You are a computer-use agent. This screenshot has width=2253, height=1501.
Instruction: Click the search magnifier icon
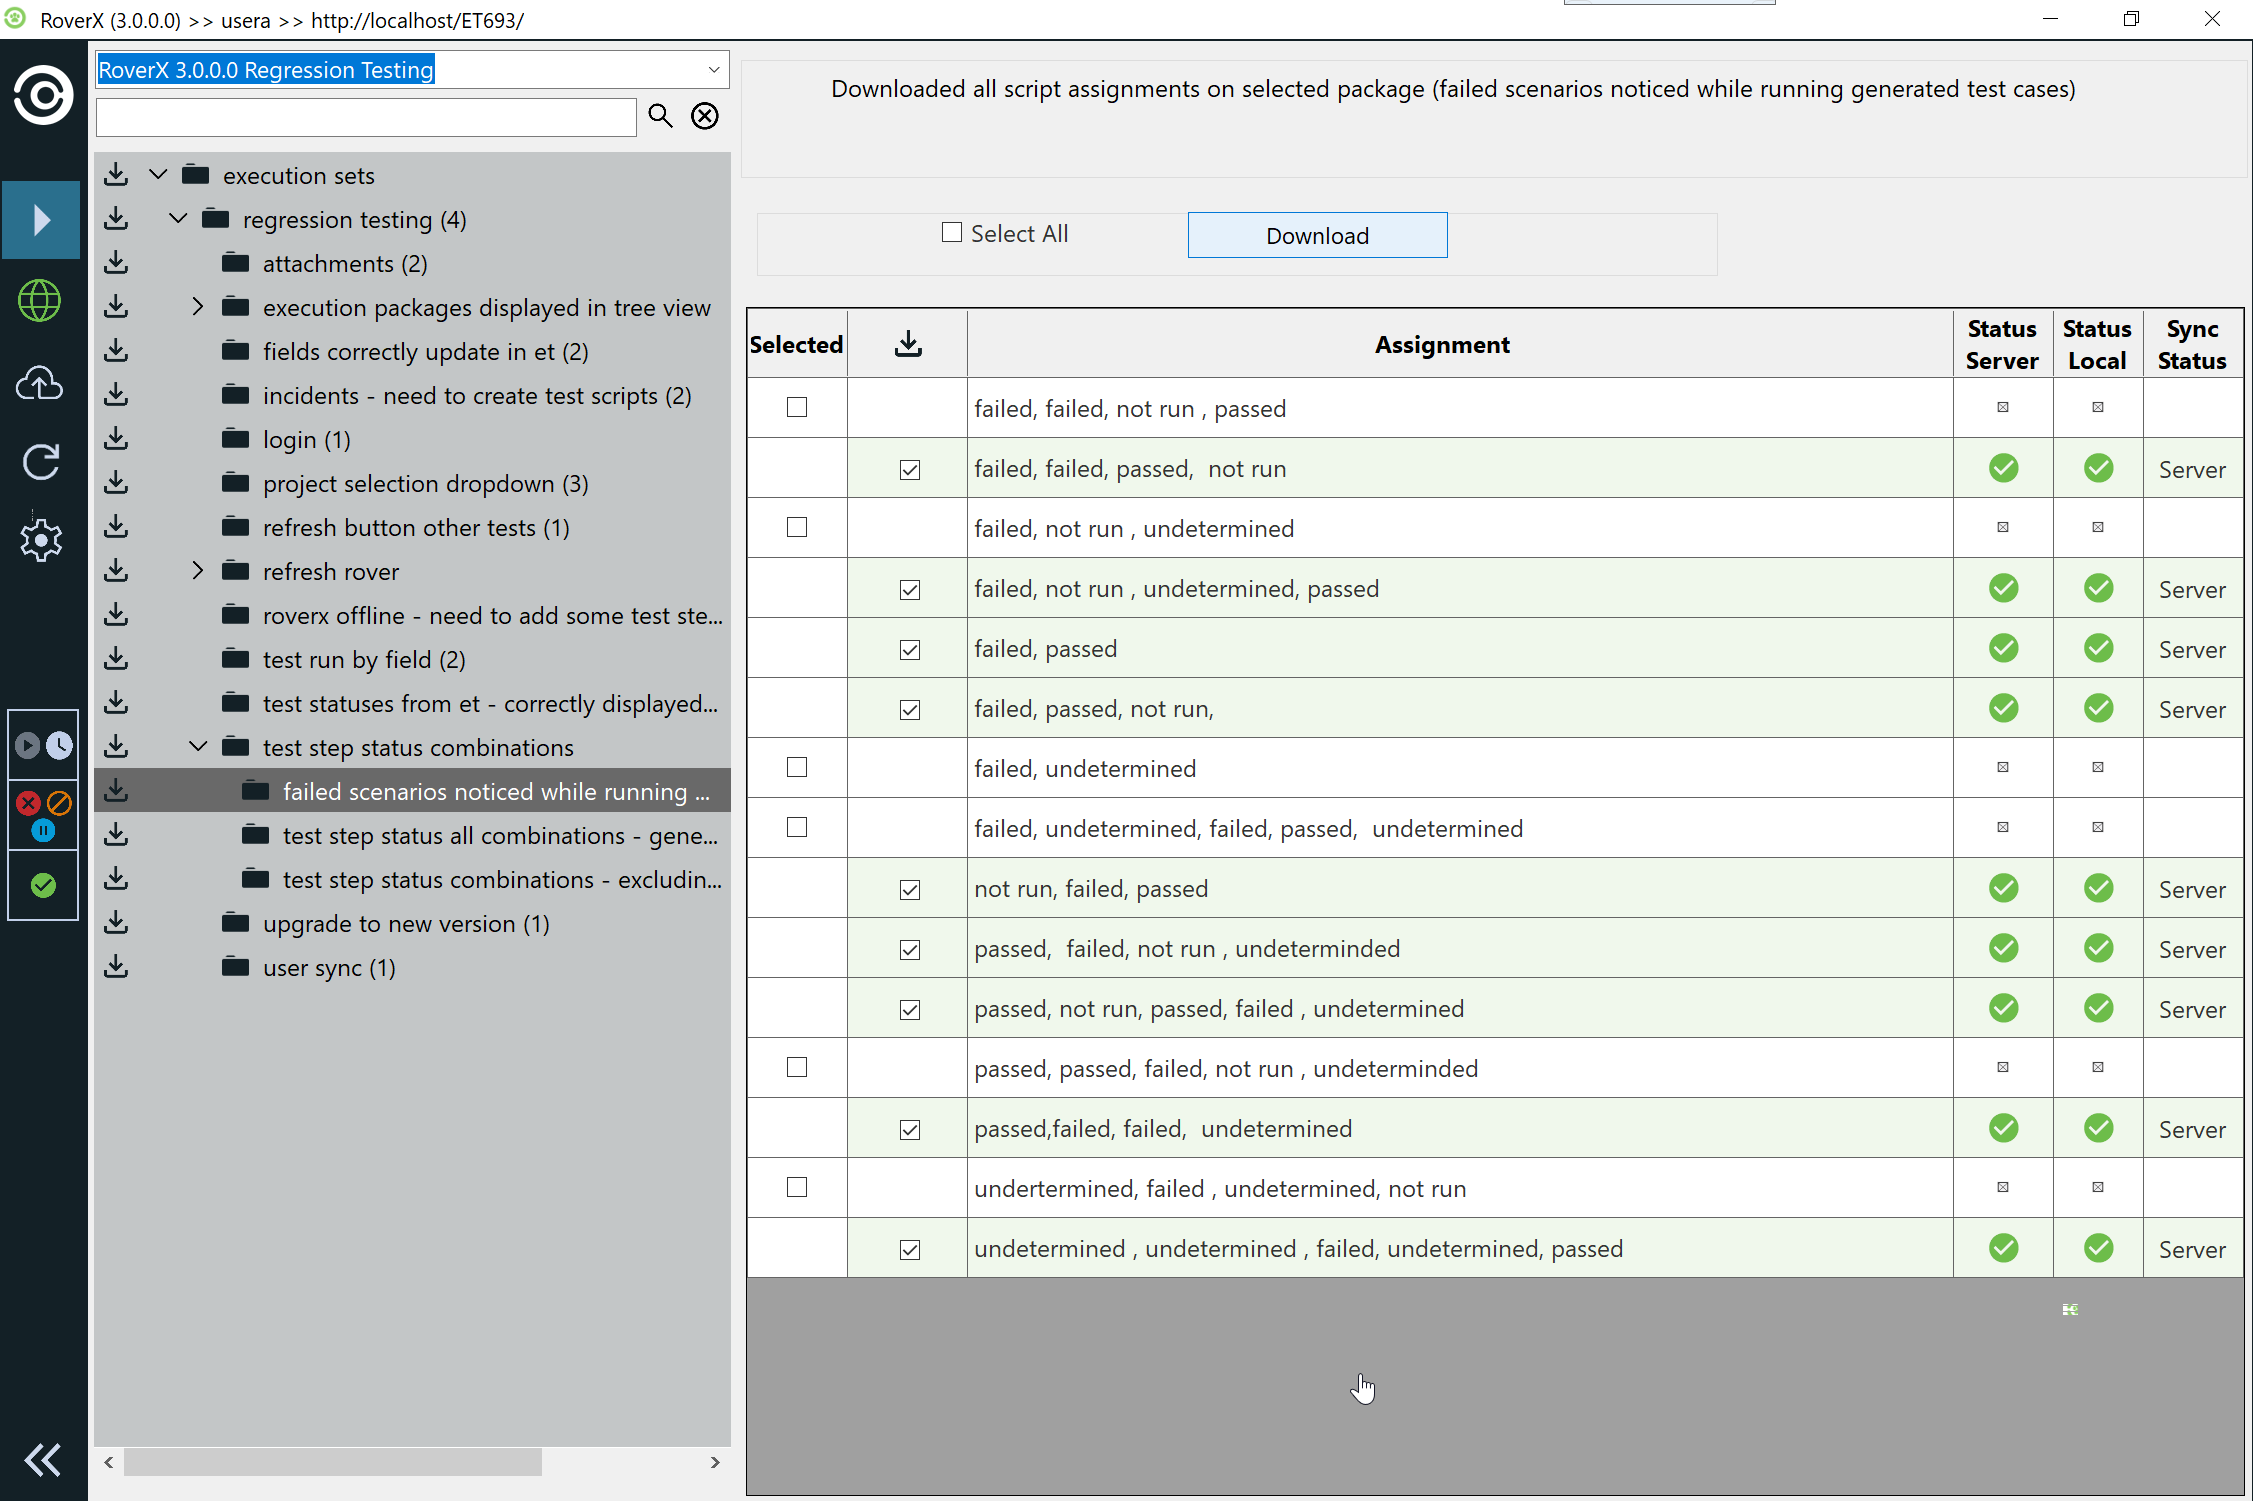click(660, 116)
